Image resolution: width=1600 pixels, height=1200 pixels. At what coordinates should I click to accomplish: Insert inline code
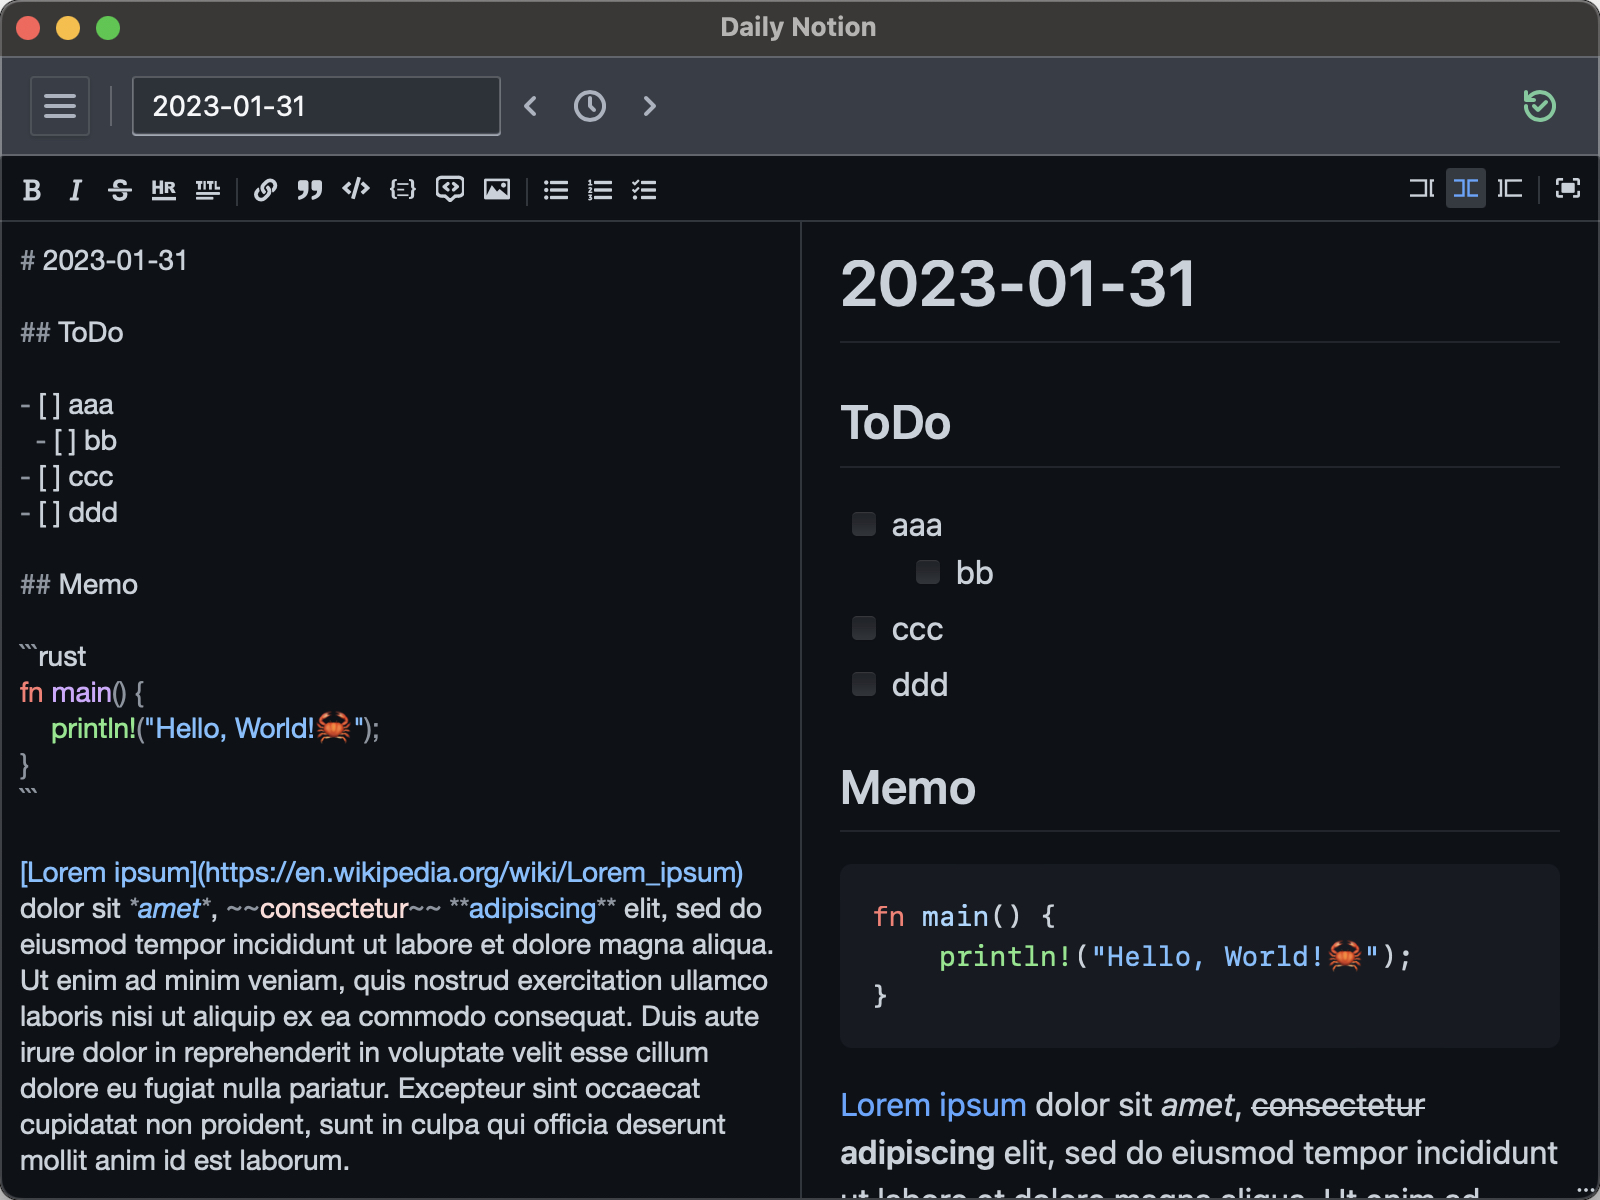coord(356,189)
